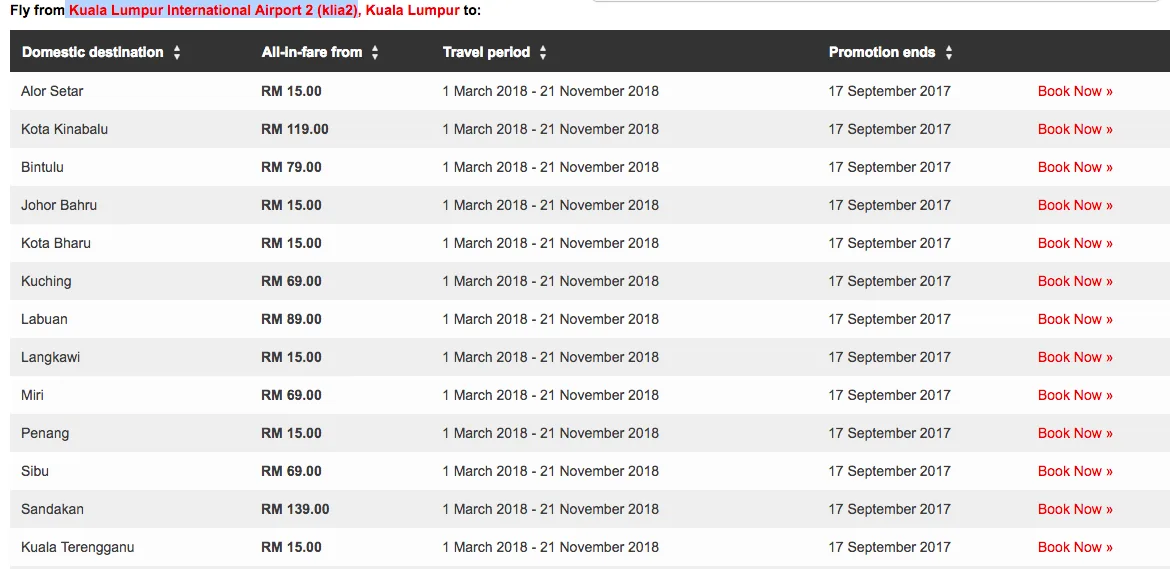1170x569 pixels.
Task: Click the Domestic destination column header
Action: (x=92, y=52)
